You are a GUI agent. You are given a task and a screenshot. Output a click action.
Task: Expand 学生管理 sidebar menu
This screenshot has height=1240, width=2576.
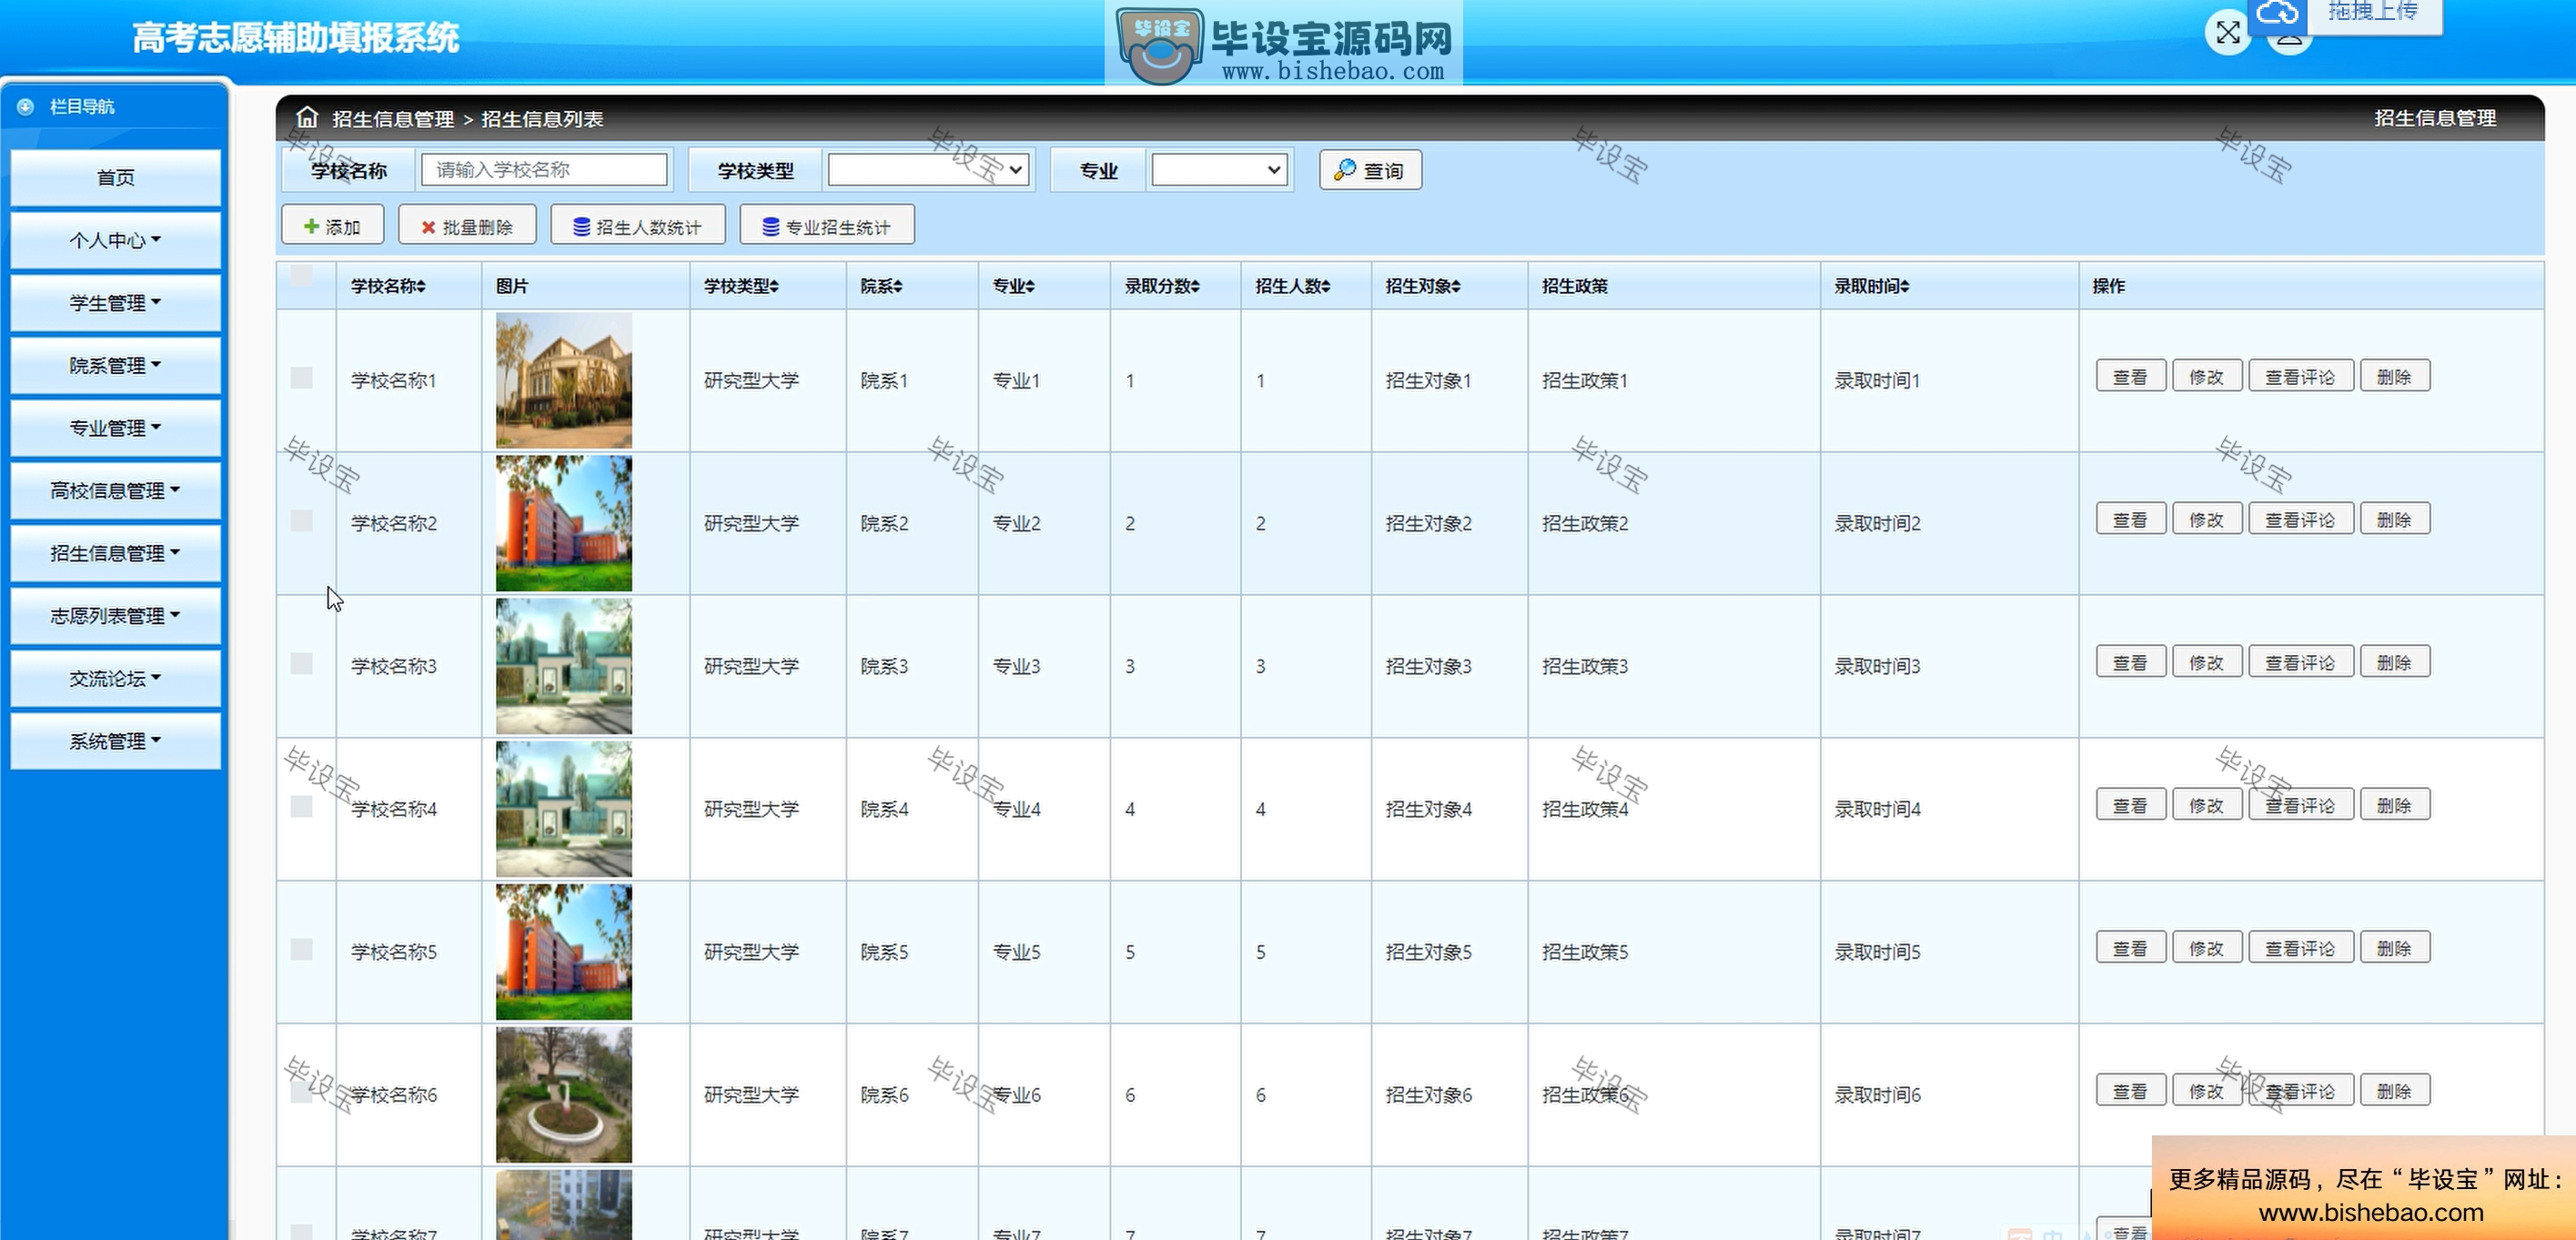tap(115, 303)
